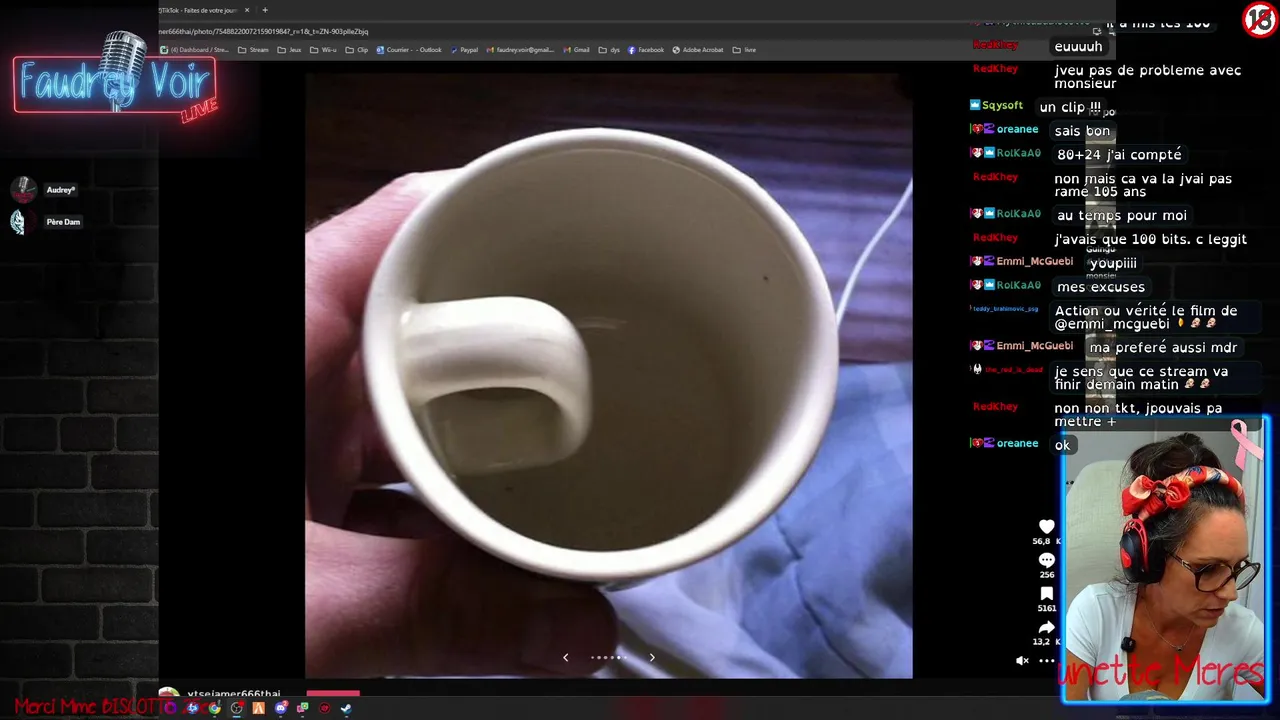The image size is (1280, 720).
Task: Open the dys bookmarks folder
Action: (x=610, y=50)
